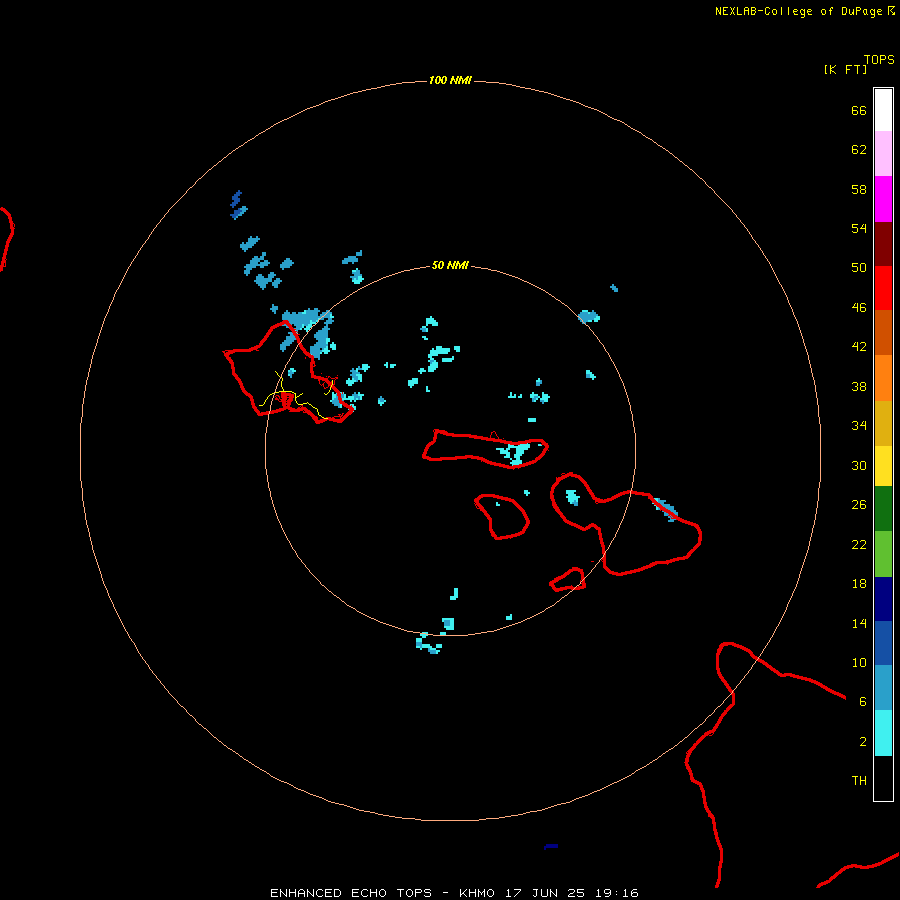Select the bright red legend swatch
The image size is (900, 900).
[x=883, y=288]
